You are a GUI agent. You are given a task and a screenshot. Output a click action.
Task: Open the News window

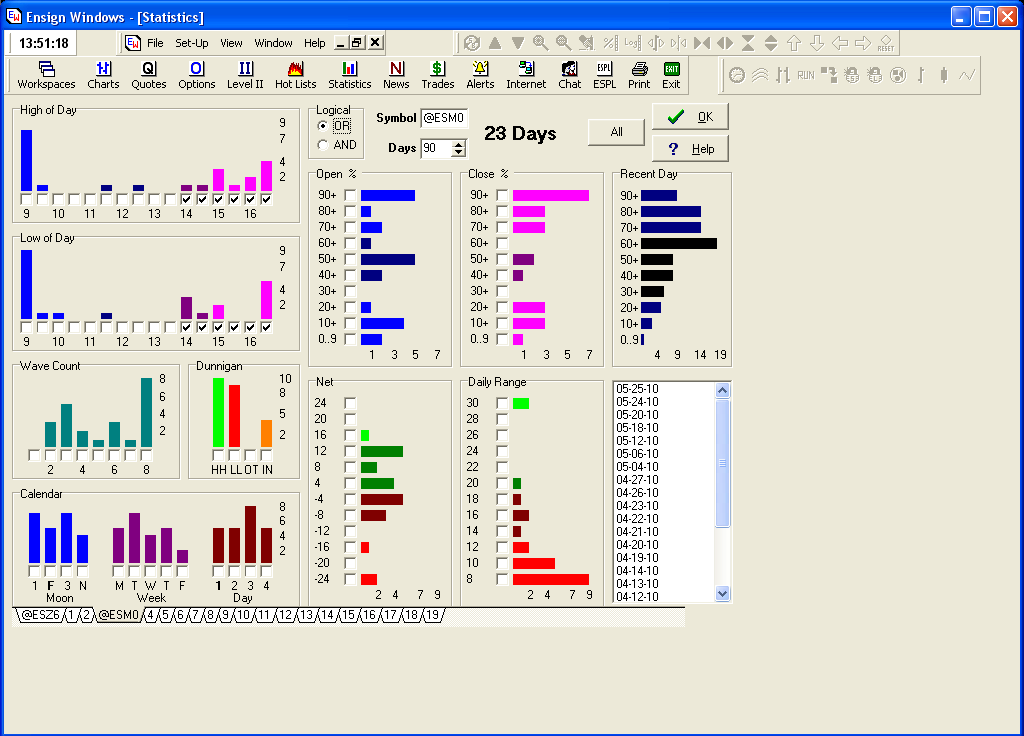[x=396, y=75]
